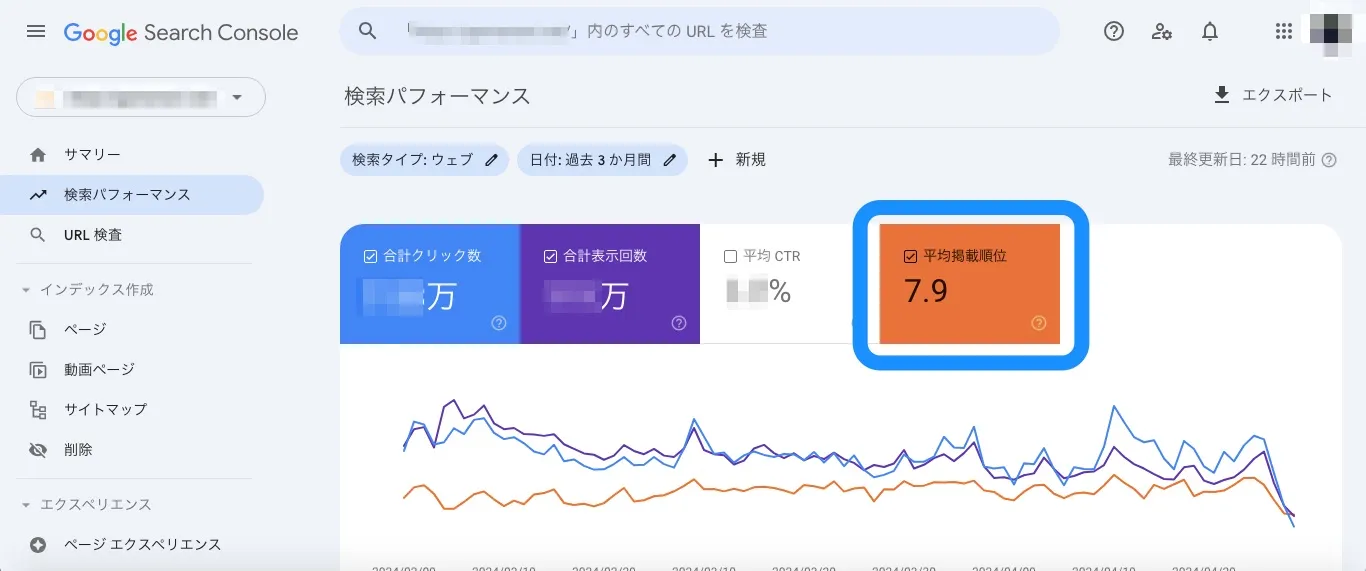
Task: Uncheck 平均掲載順位 checkbox
Action: (910, 256)
